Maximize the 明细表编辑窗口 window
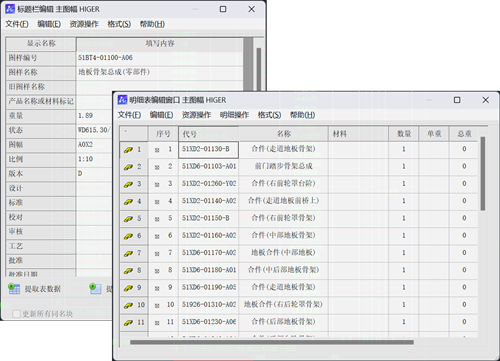 457,100
